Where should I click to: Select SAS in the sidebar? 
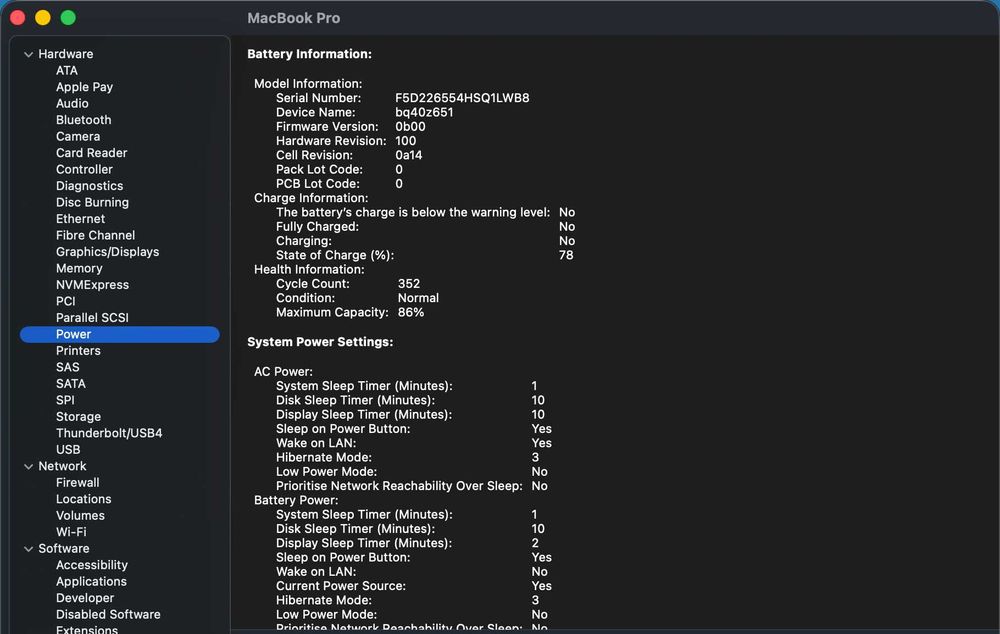coord(68,367)
